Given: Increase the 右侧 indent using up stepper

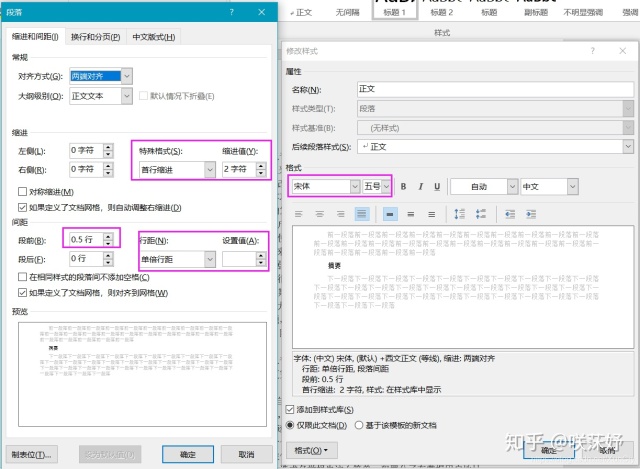Looking at the screenshot, I should click(108, 166).
